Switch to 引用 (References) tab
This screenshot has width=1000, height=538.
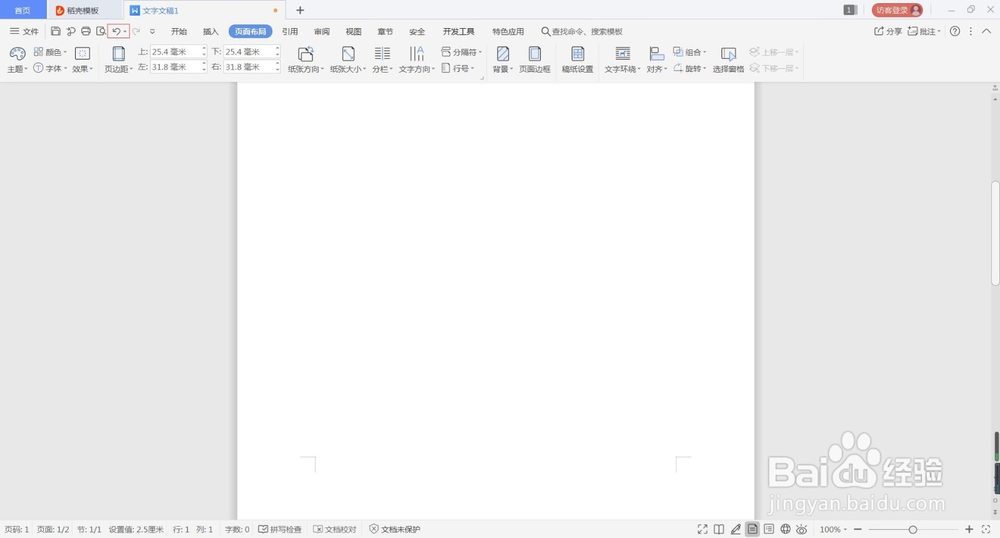290,31
